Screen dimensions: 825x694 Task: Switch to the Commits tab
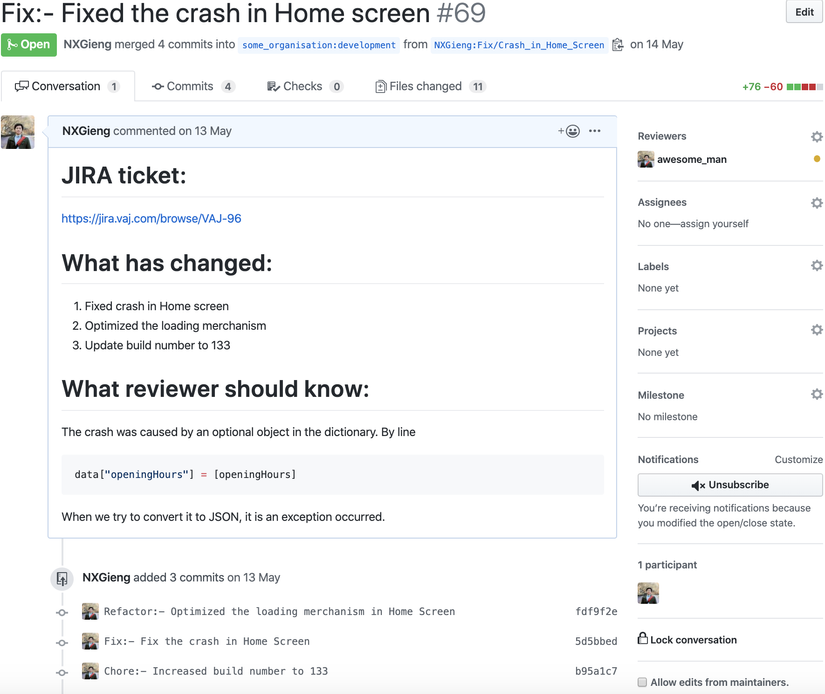(x=192, y=87)
